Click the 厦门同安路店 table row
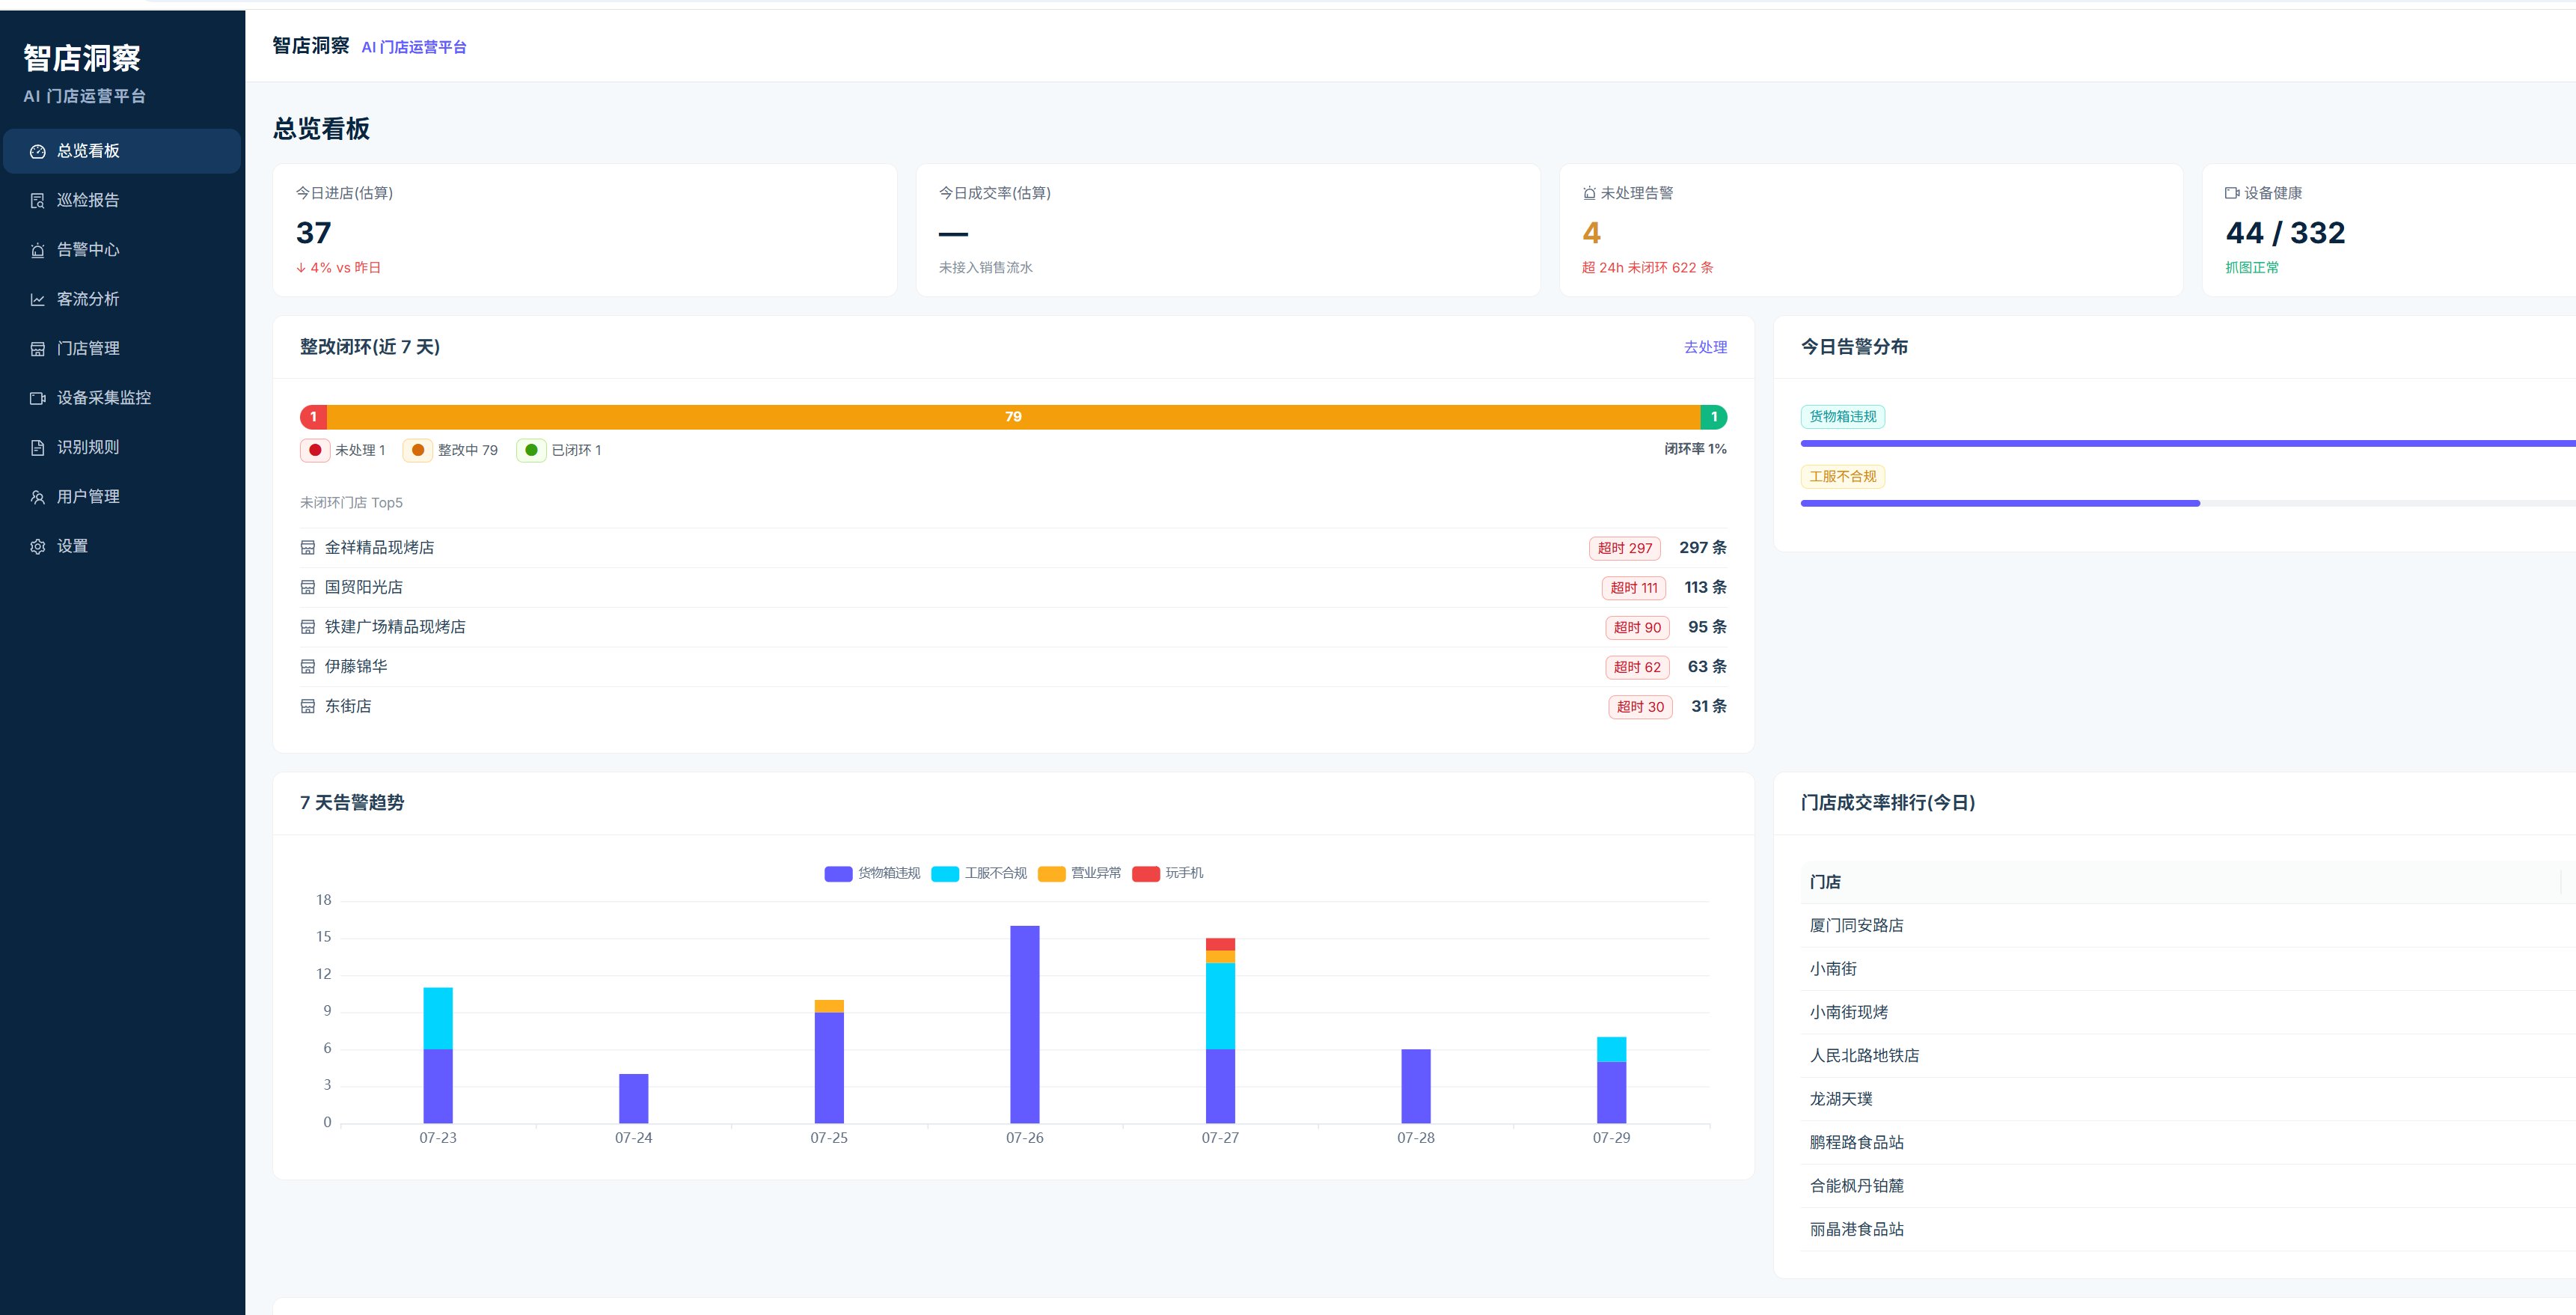The height and width of the screenshot is (1315, 2576). (x=2188, y=926)
